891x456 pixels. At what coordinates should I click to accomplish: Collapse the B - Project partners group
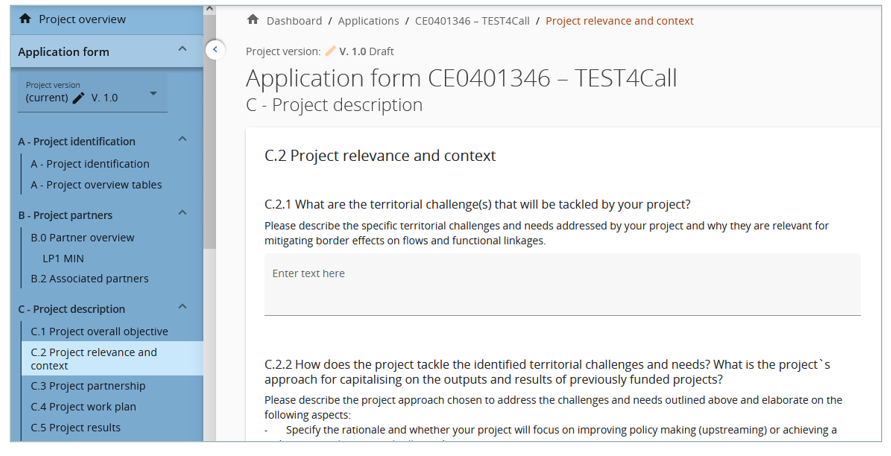182,214
